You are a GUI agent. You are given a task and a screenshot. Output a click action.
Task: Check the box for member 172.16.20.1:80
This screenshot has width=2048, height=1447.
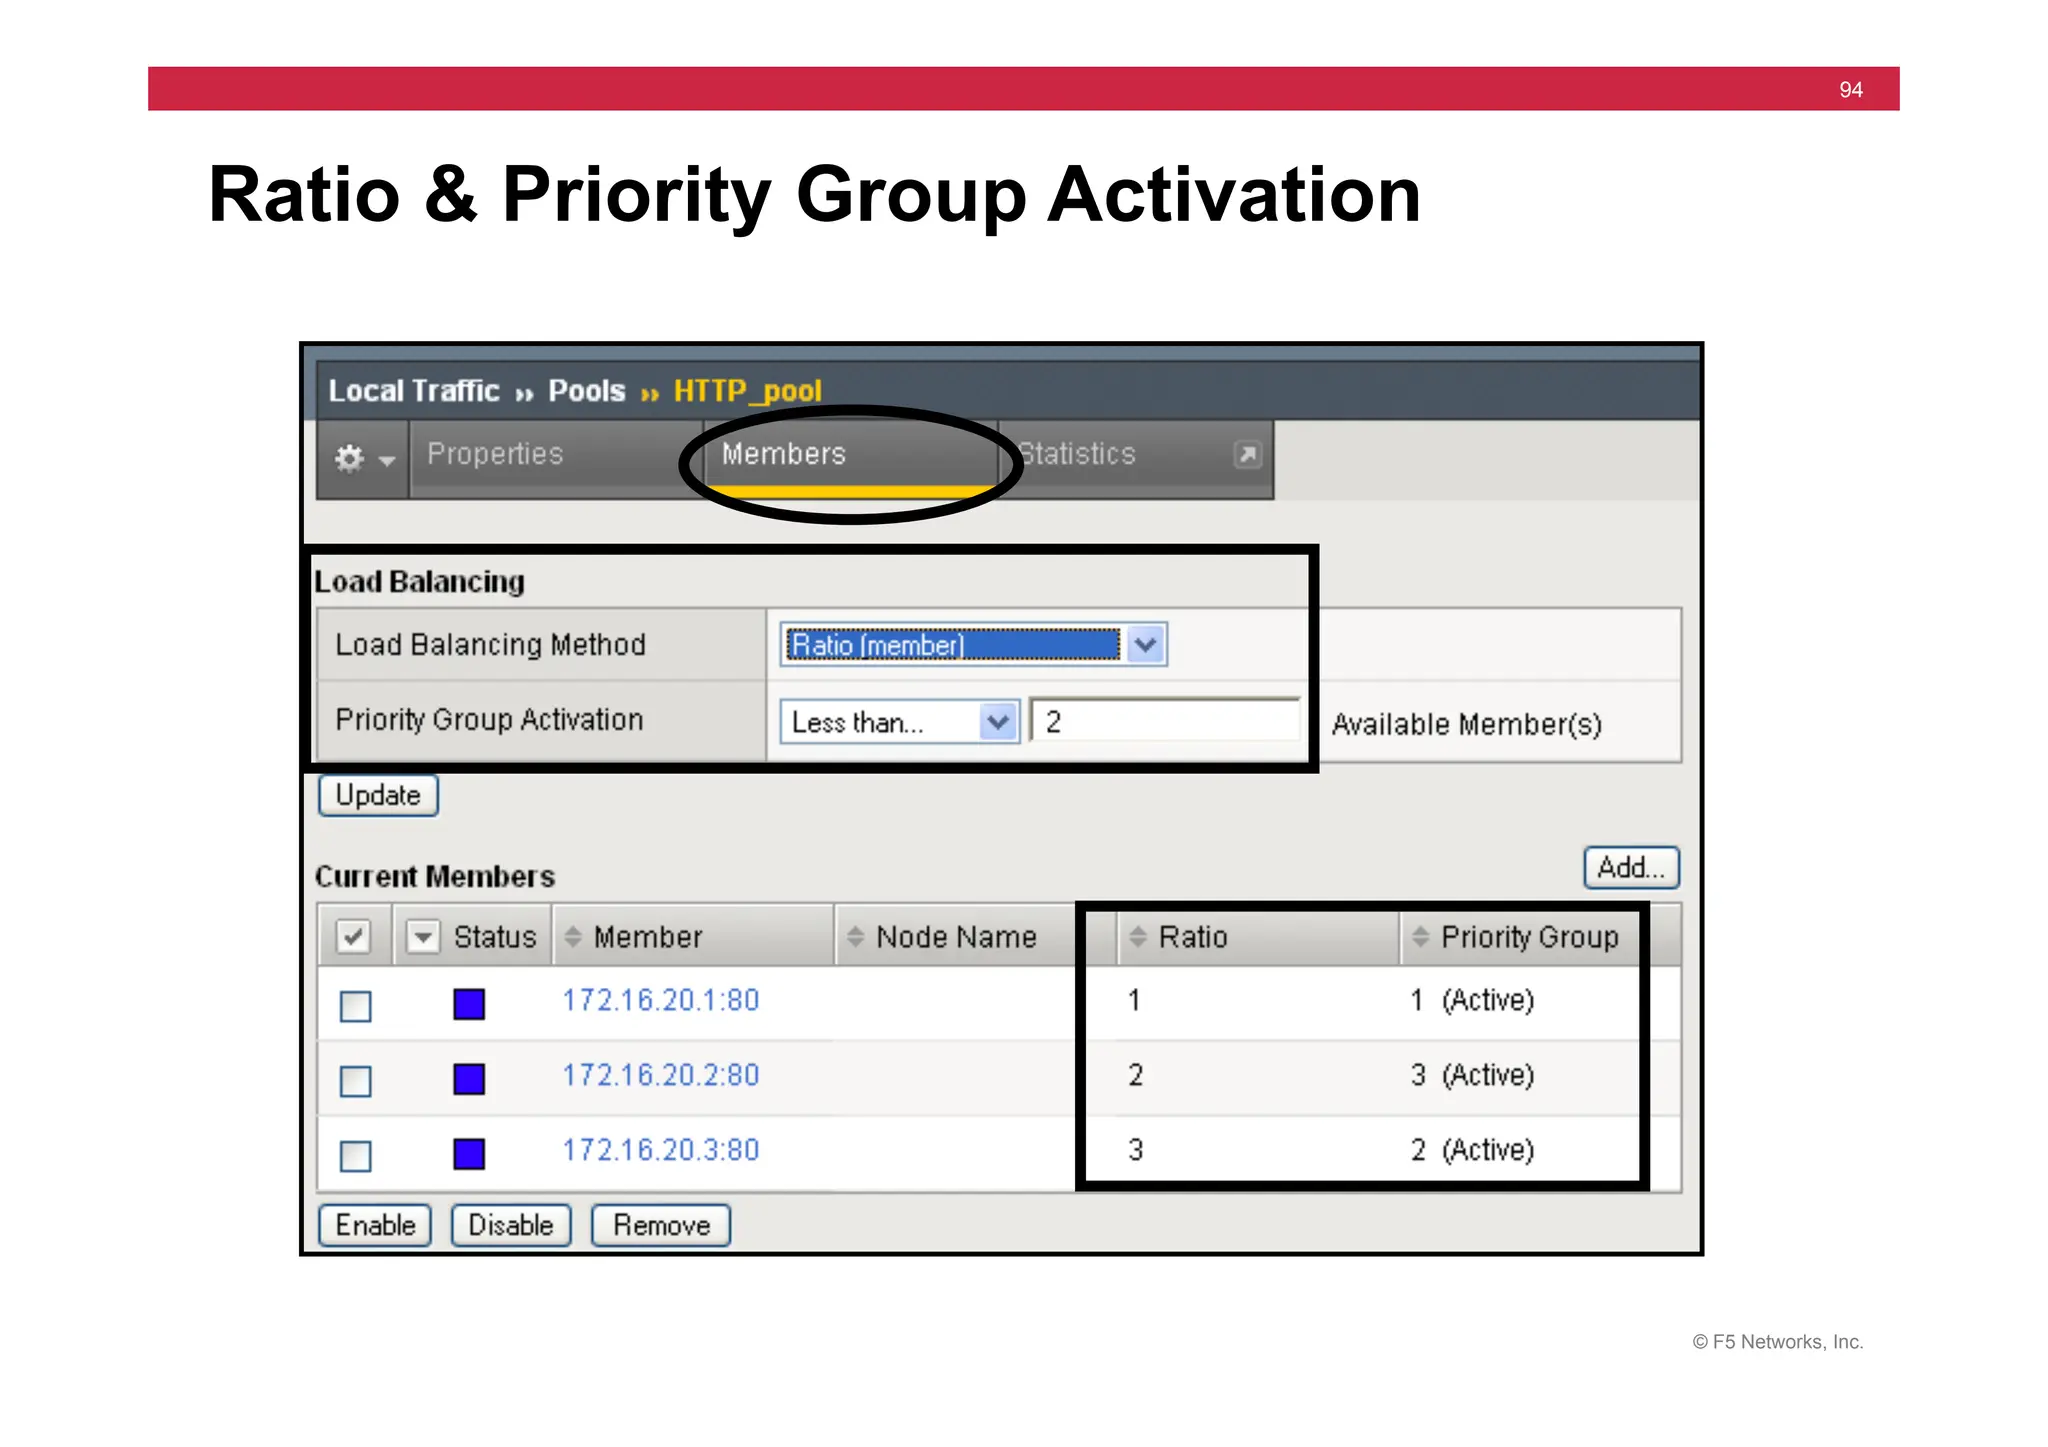(355, 1006)
